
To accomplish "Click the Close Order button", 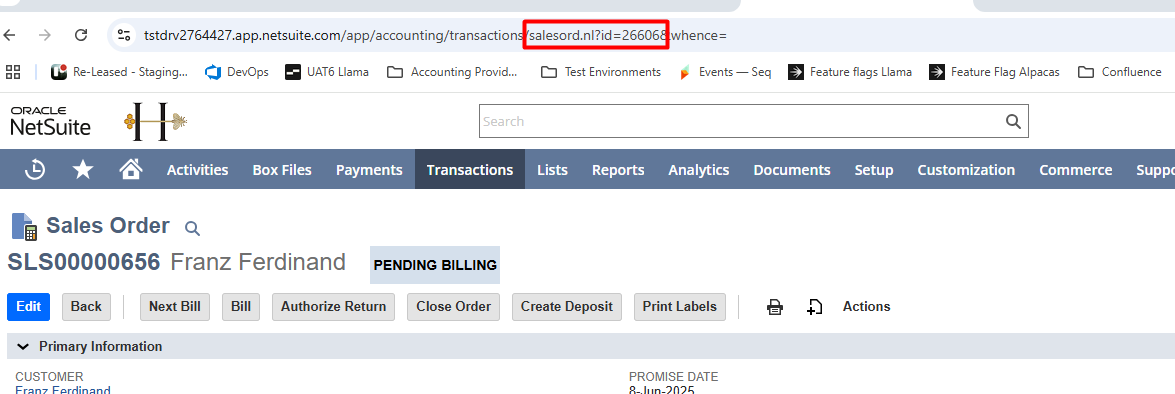I will coord(453,306).
